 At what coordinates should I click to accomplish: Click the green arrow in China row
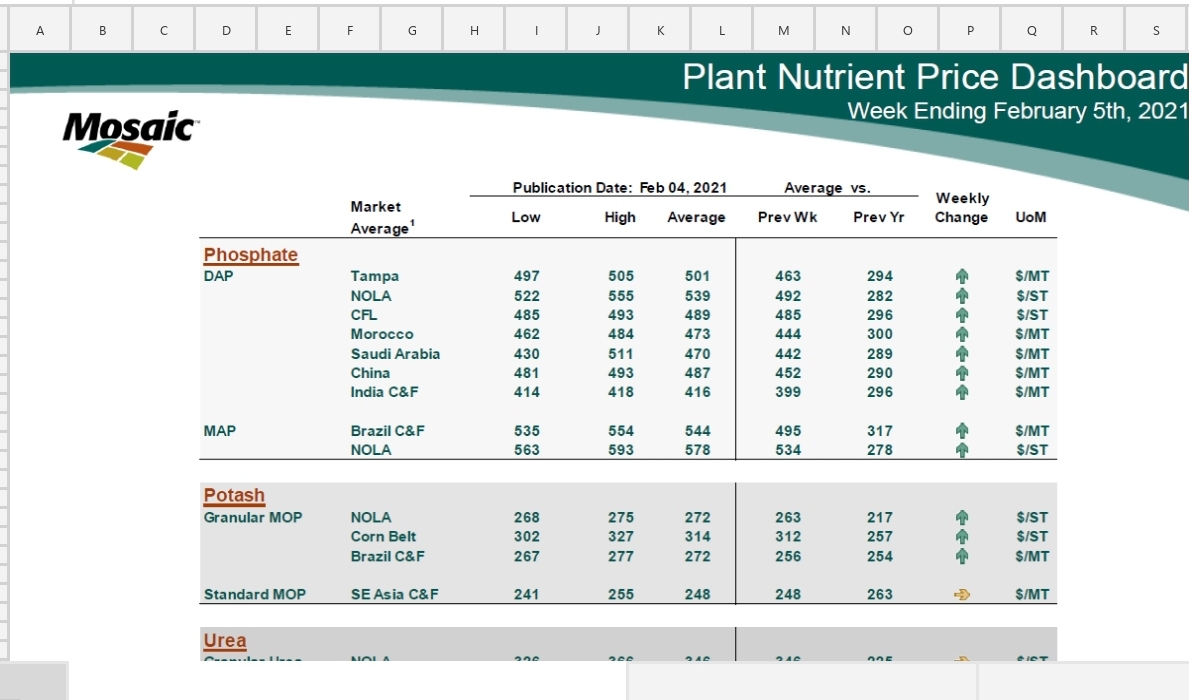962,373
